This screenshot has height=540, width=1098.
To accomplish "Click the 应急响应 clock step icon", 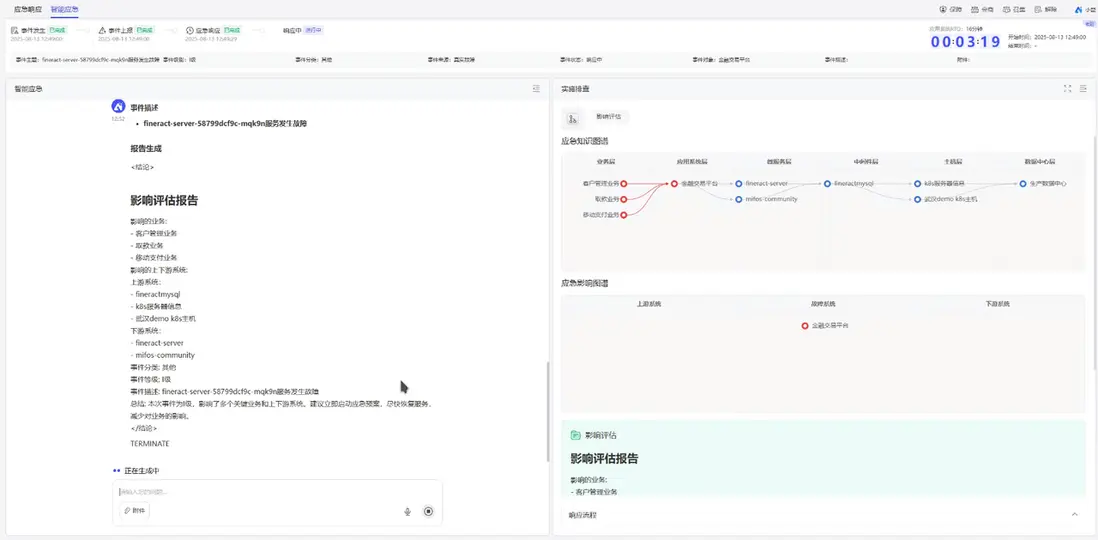I will coord(190,31).
